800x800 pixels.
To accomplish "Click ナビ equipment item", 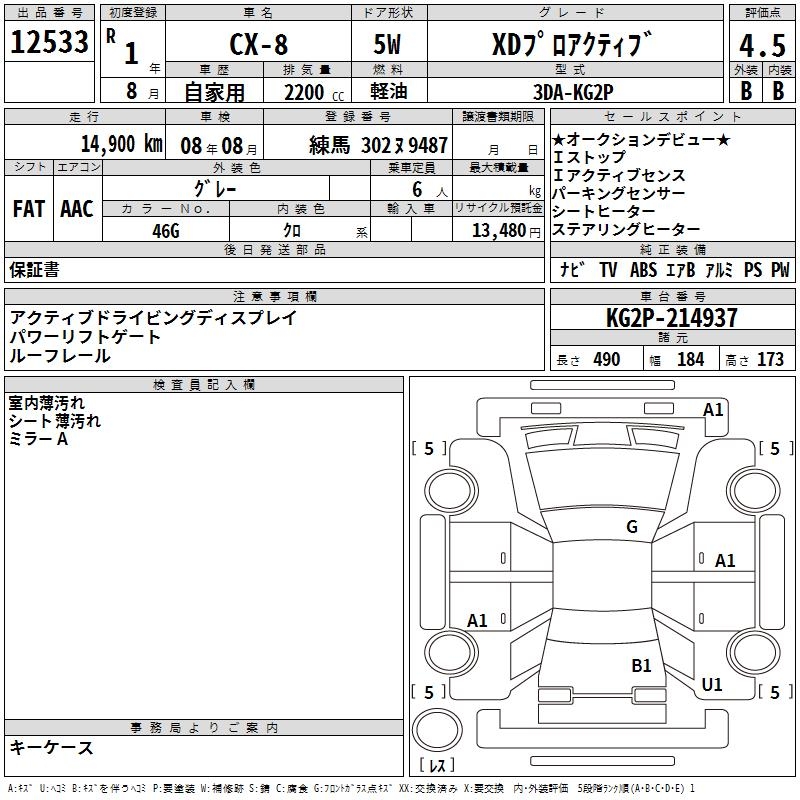I will click(571, 269).
